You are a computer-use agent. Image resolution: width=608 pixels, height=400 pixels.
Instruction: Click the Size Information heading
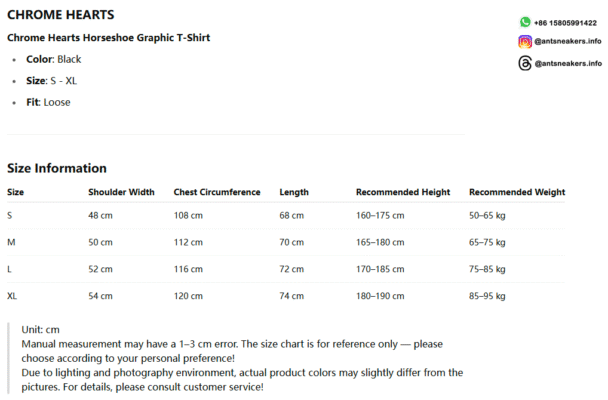(57, 168)
